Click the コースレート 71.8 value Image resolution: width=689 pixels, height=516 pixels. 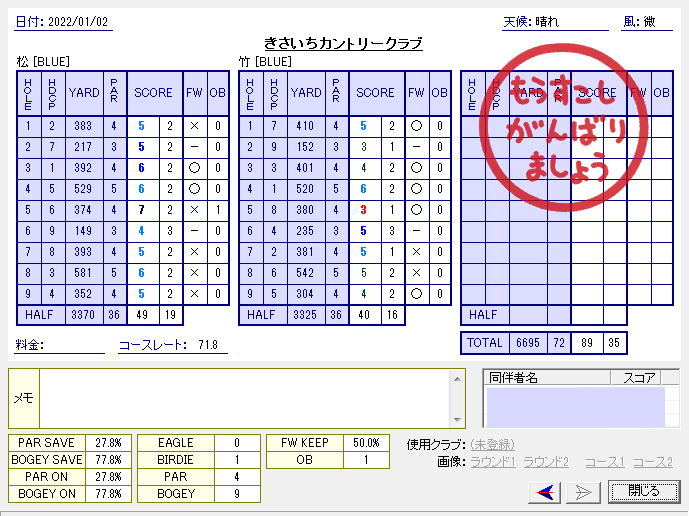coord(206,346)
